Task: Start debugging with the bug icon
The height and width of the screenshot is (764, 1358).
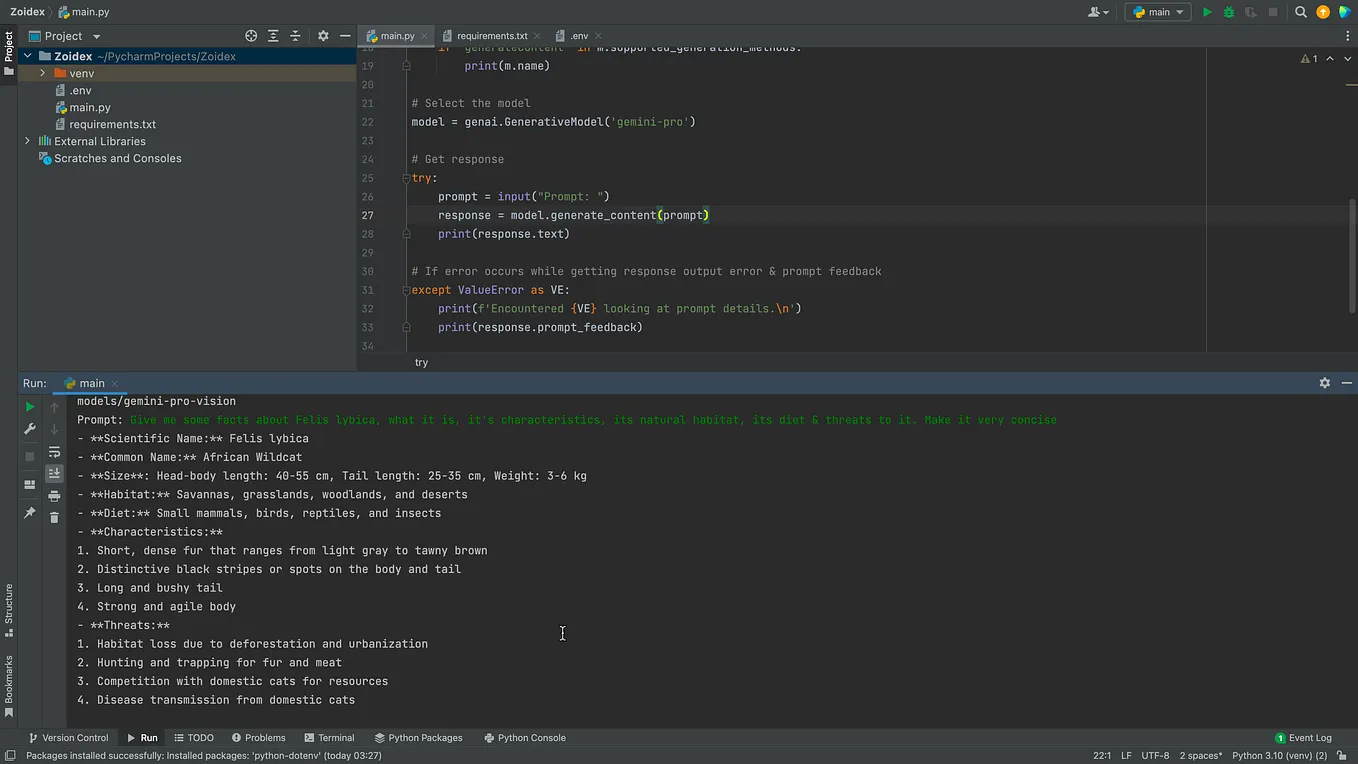Action: point(1229,12)
